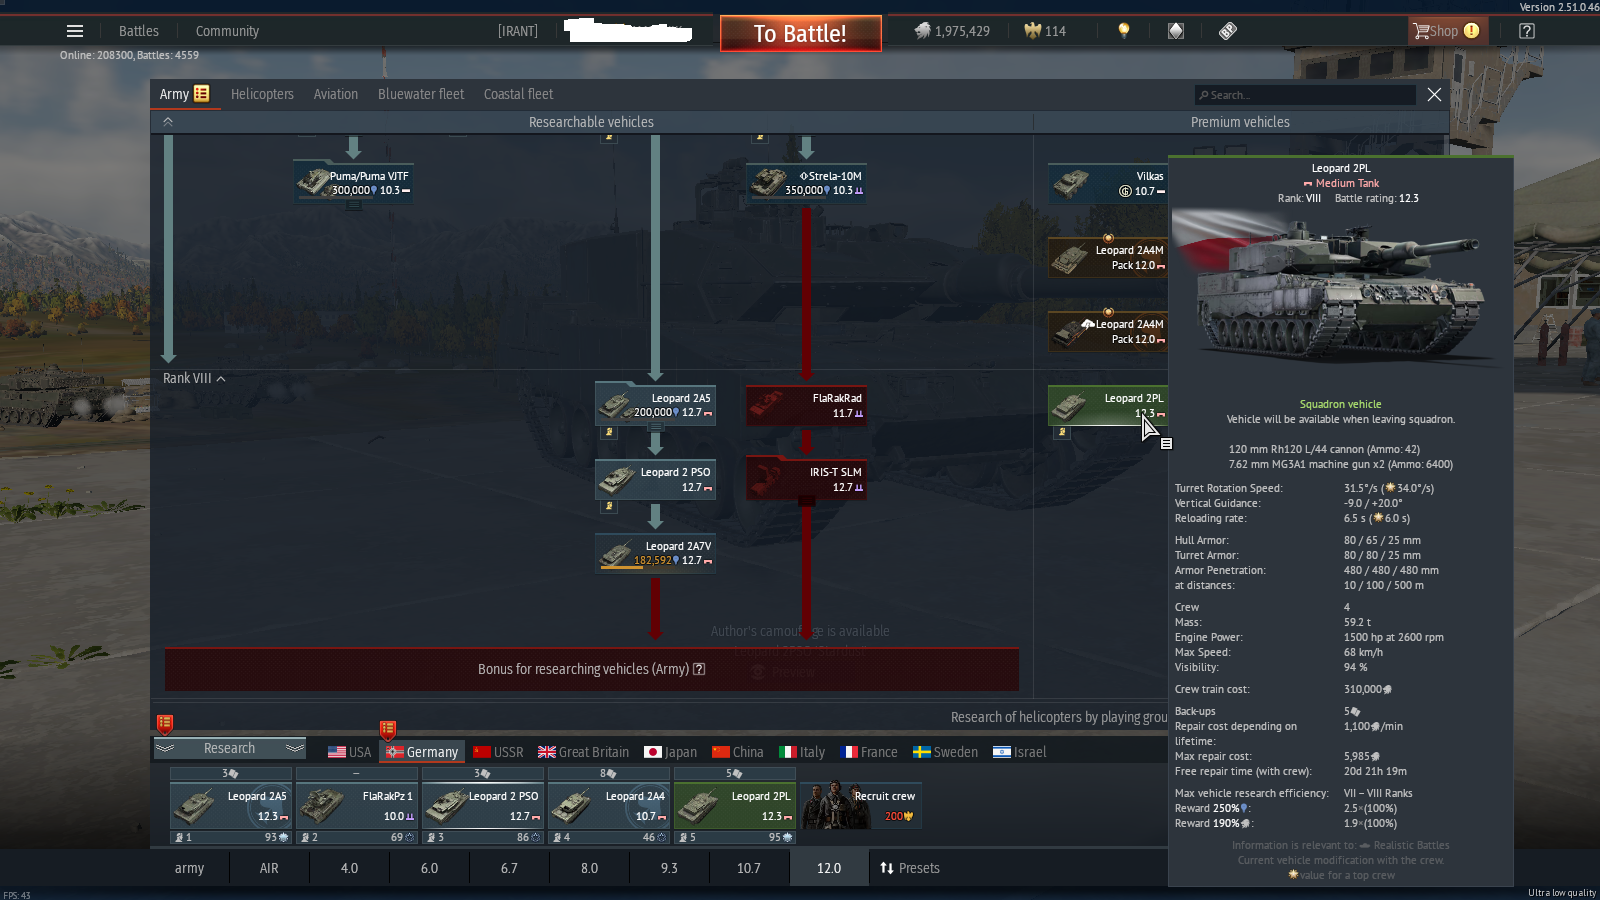Click the Golden Eagles currency icon
1600x900 pixels.
pos(1033,31)
